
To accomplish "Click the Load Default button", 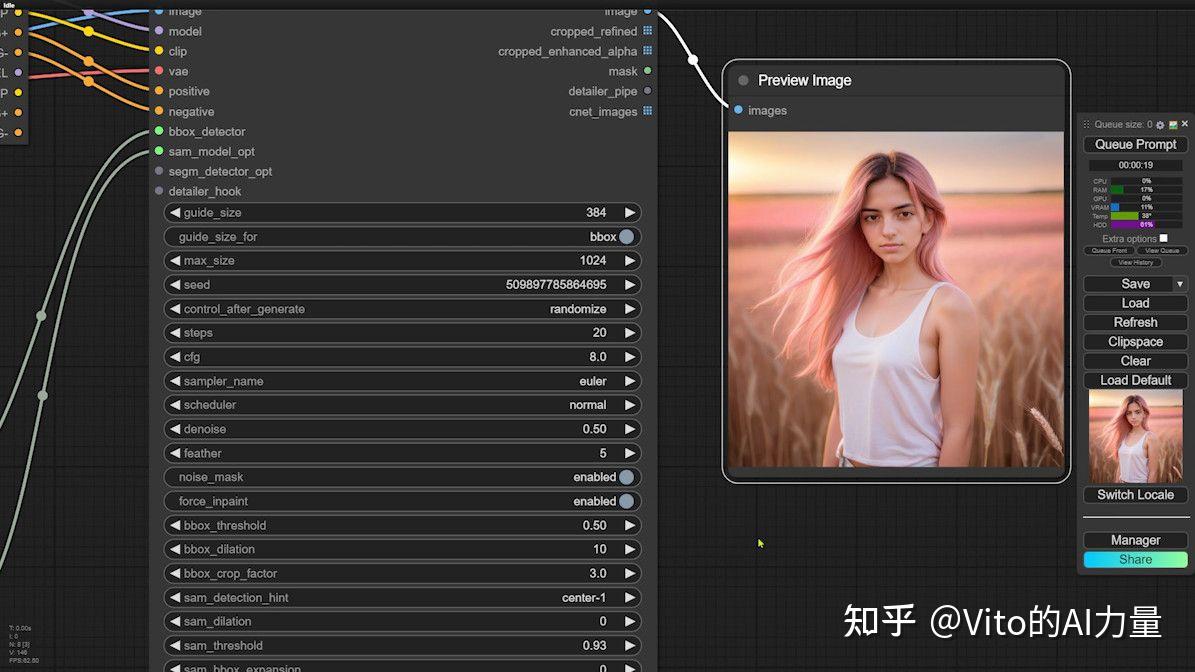I will point(1135,380).
